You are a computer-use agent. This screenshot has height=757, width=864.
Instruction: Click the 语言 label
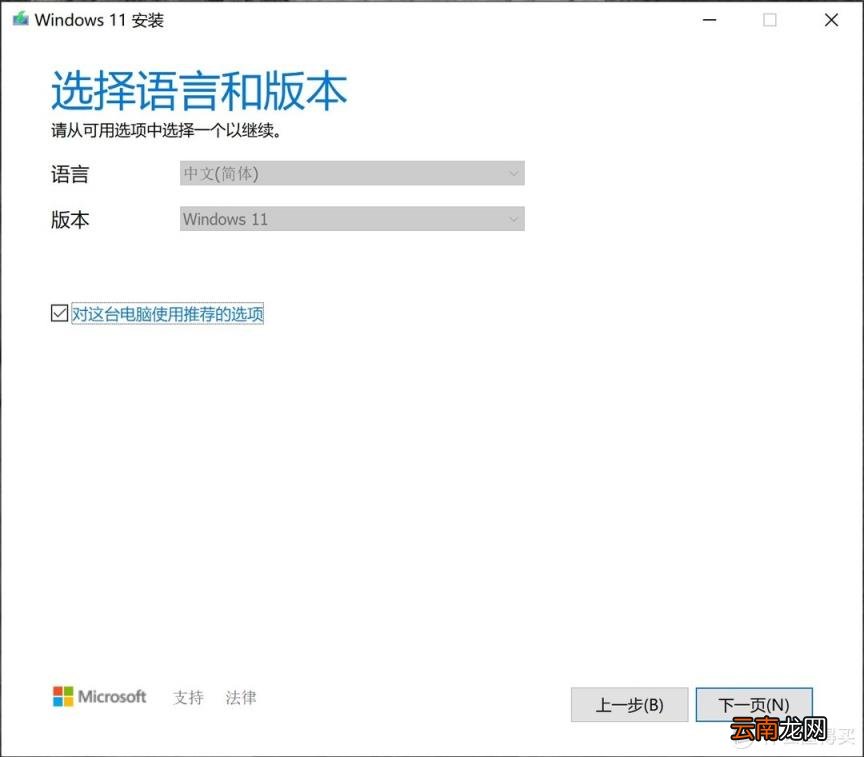tap(70, 174)
